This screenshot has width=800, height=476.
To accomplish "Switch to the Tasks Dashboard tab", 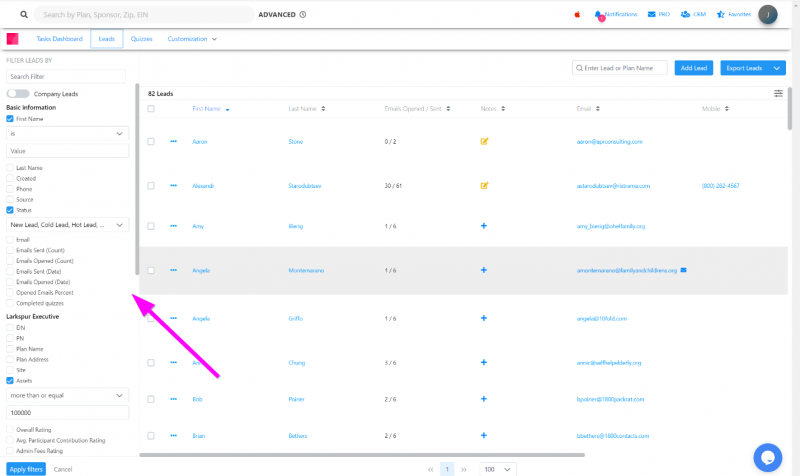I will 59,38.
